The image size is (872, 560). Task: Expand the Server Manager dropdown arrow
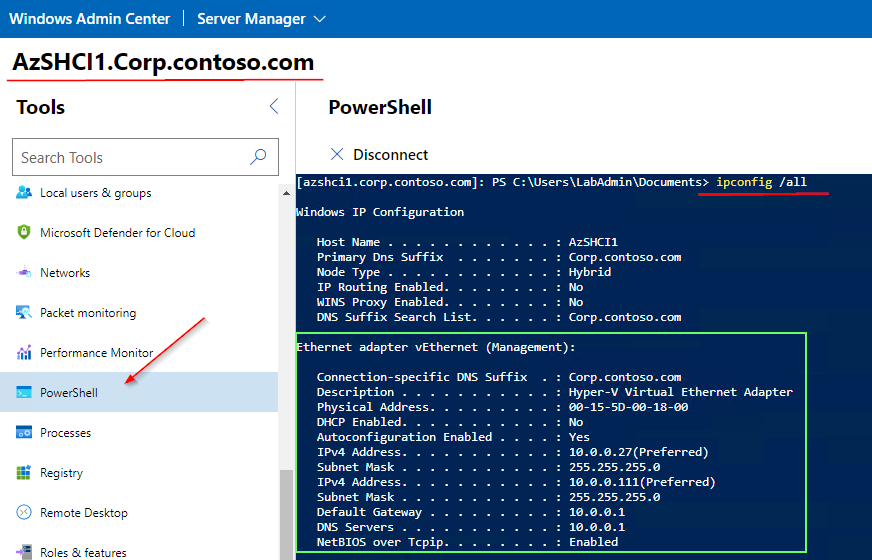click(x=319, y=19)
